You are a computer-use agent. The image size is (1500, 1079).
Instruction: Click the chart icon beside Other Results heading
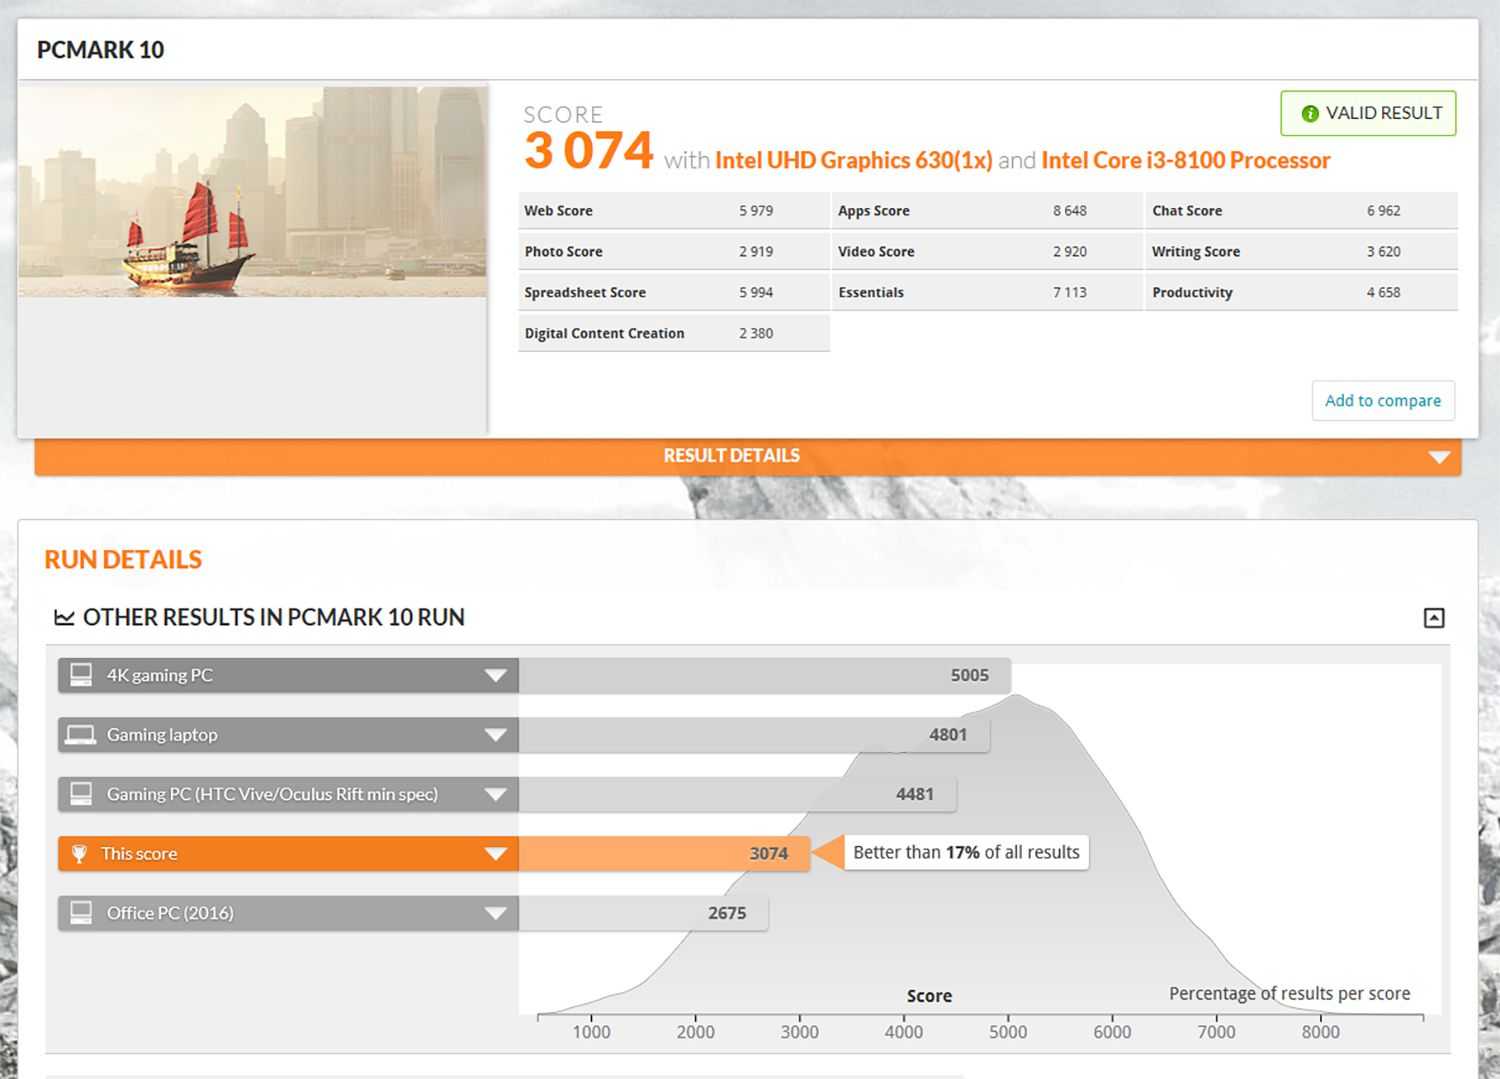click(x=64, y=618)
